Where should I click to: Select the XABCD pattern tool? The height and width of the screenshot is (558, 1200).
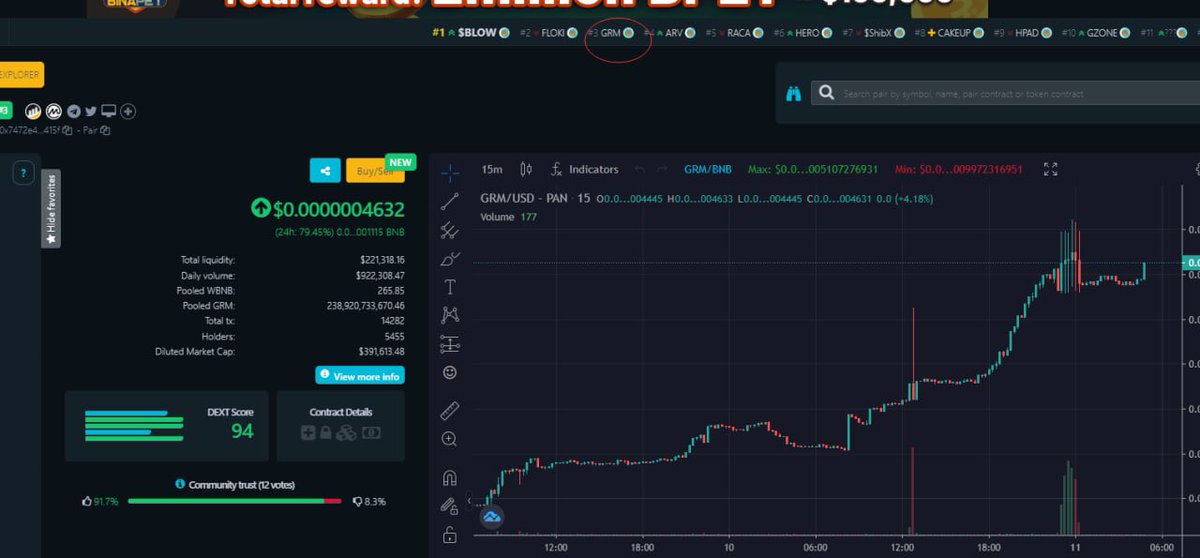pyautogui.click(x=450, y=314)
